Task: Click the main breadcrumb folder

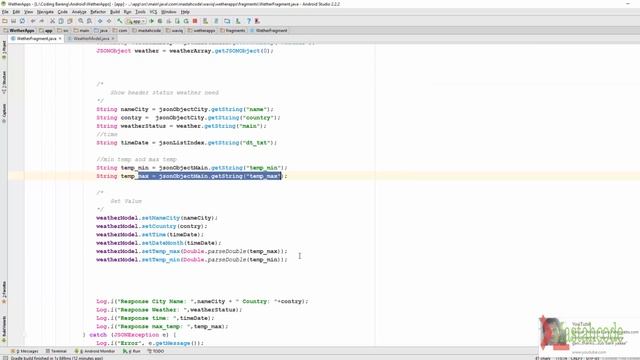Action: click(82, 30)
